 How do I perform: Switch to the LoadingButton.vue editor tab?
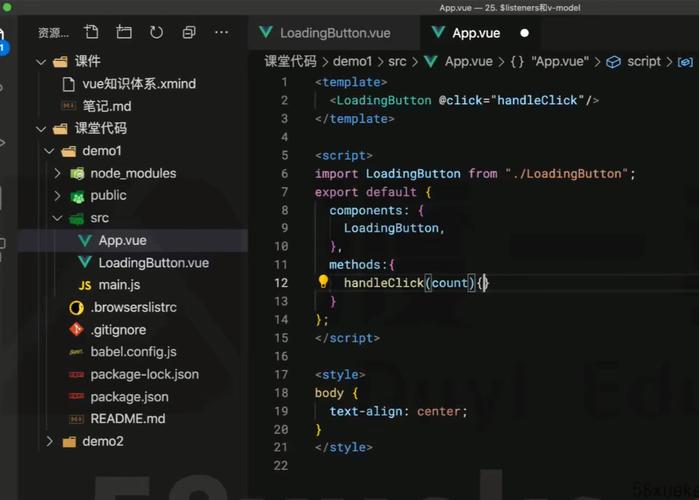pyautogui.click(x=334, y=33)
